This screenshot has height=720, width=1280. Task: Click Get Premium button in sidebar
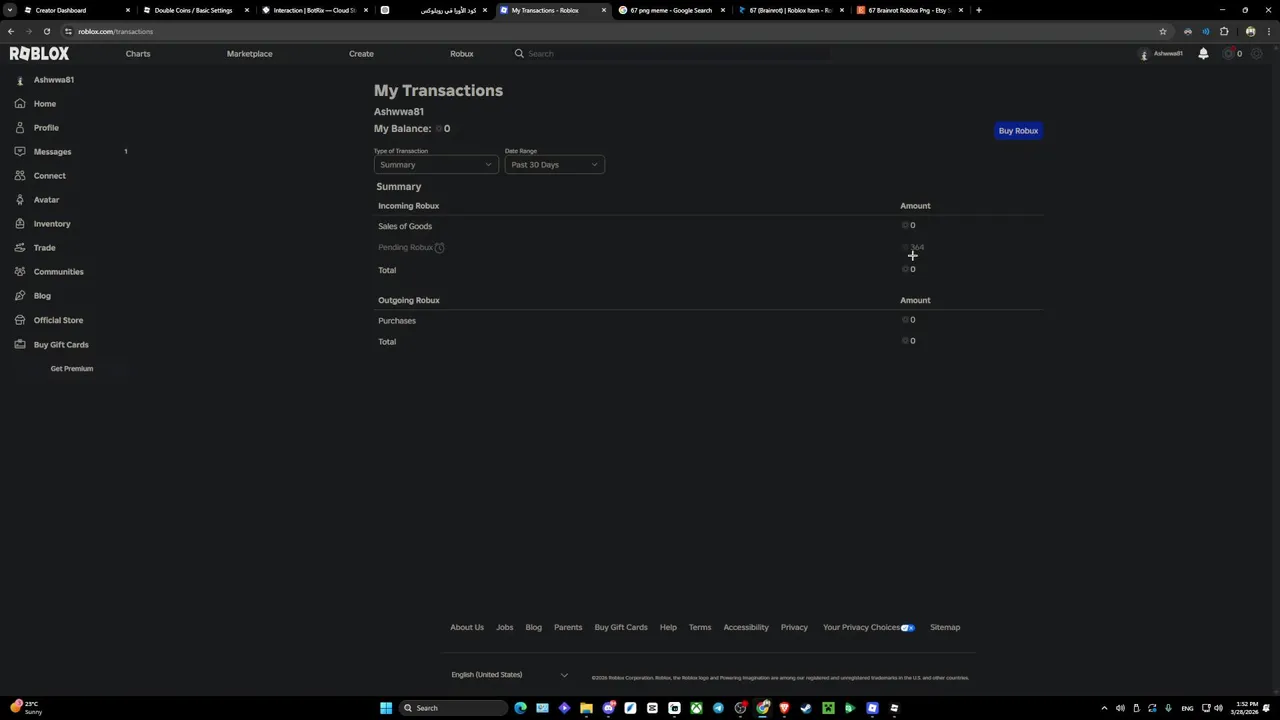tap(72, 368)
